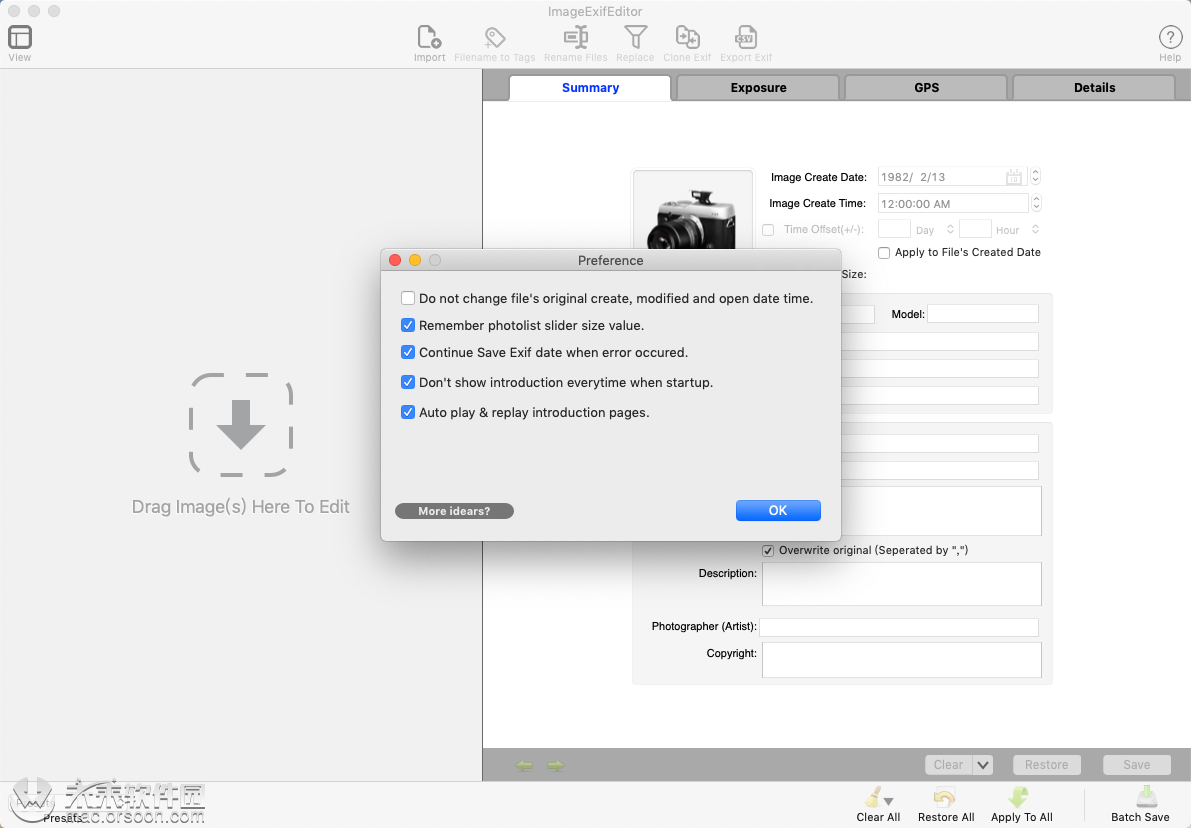The height and width of the screenshot is (828, 1191).
Task: Open the Clear button dropdown arrow
Action: pos(983,765)
